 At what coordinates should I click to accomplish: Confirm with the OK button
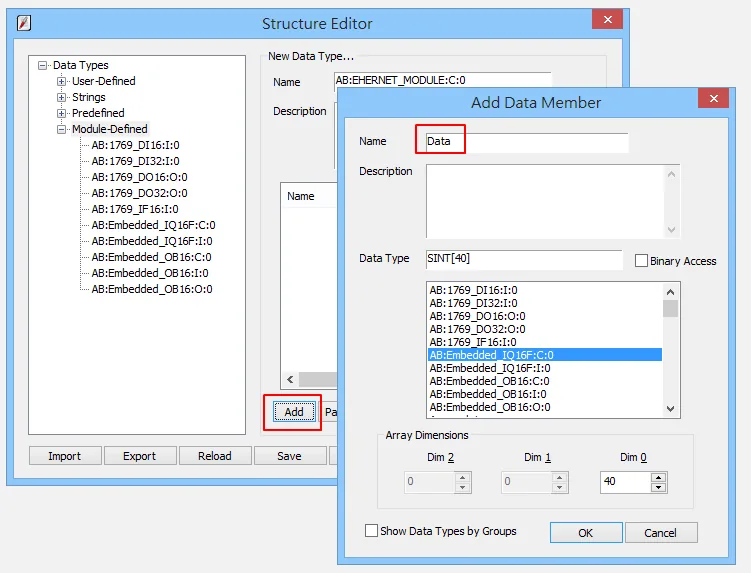(586, 533)
